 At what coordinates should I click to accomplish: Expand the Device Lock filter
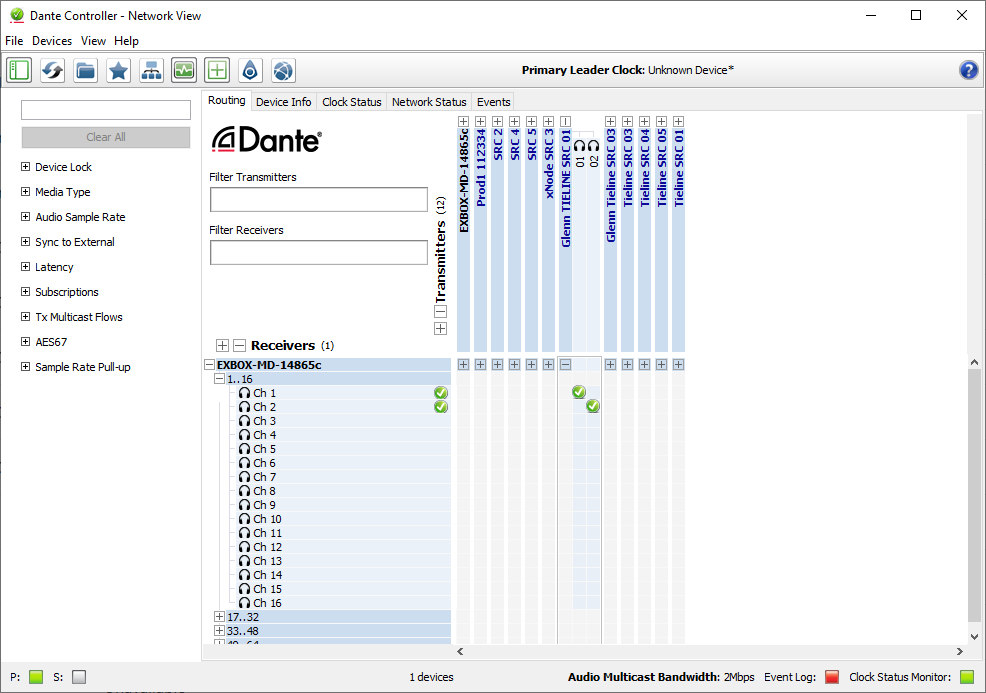[x=26, y=167]
